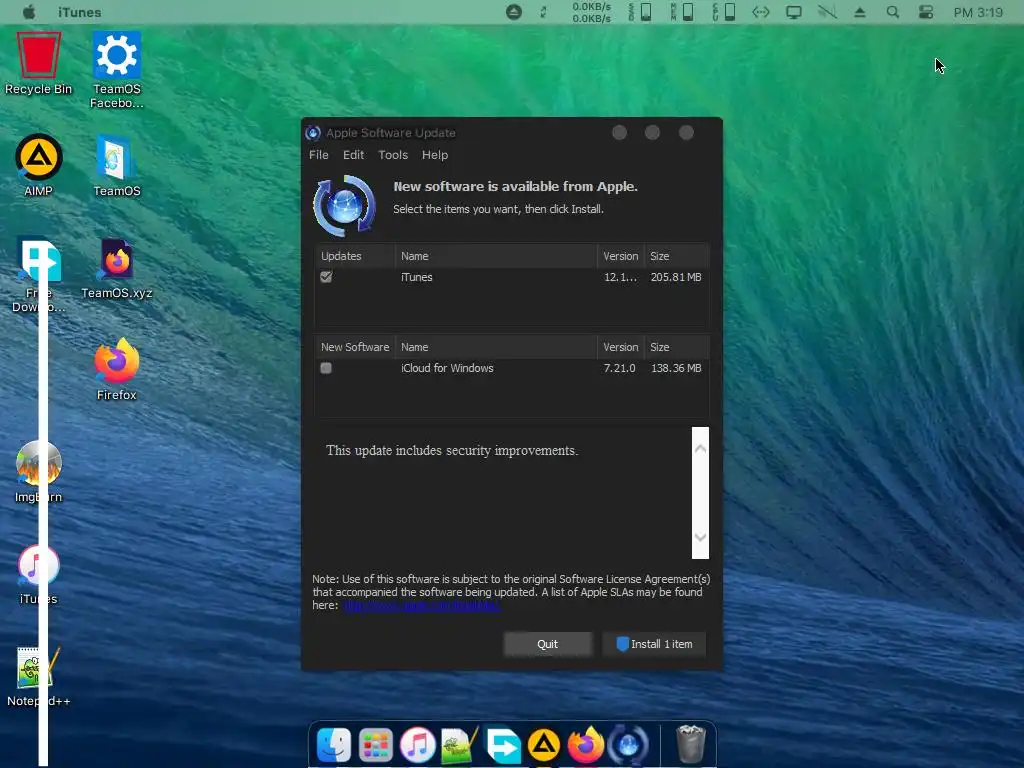Open the Recycle Bin desktop icon
Screen dimensions: 1024x768
click(x=39, y=56)
